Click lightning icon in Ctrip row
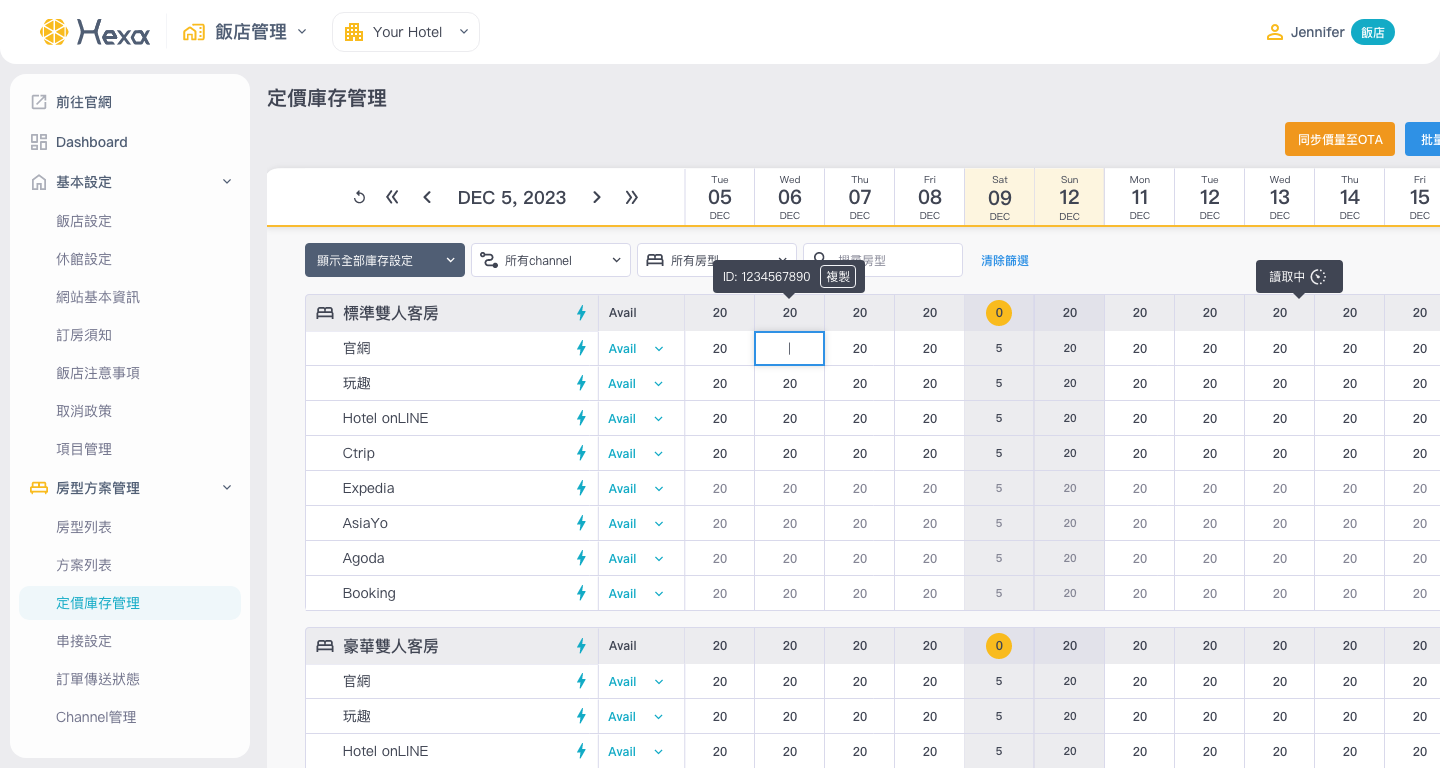 (x=581, y=453)
